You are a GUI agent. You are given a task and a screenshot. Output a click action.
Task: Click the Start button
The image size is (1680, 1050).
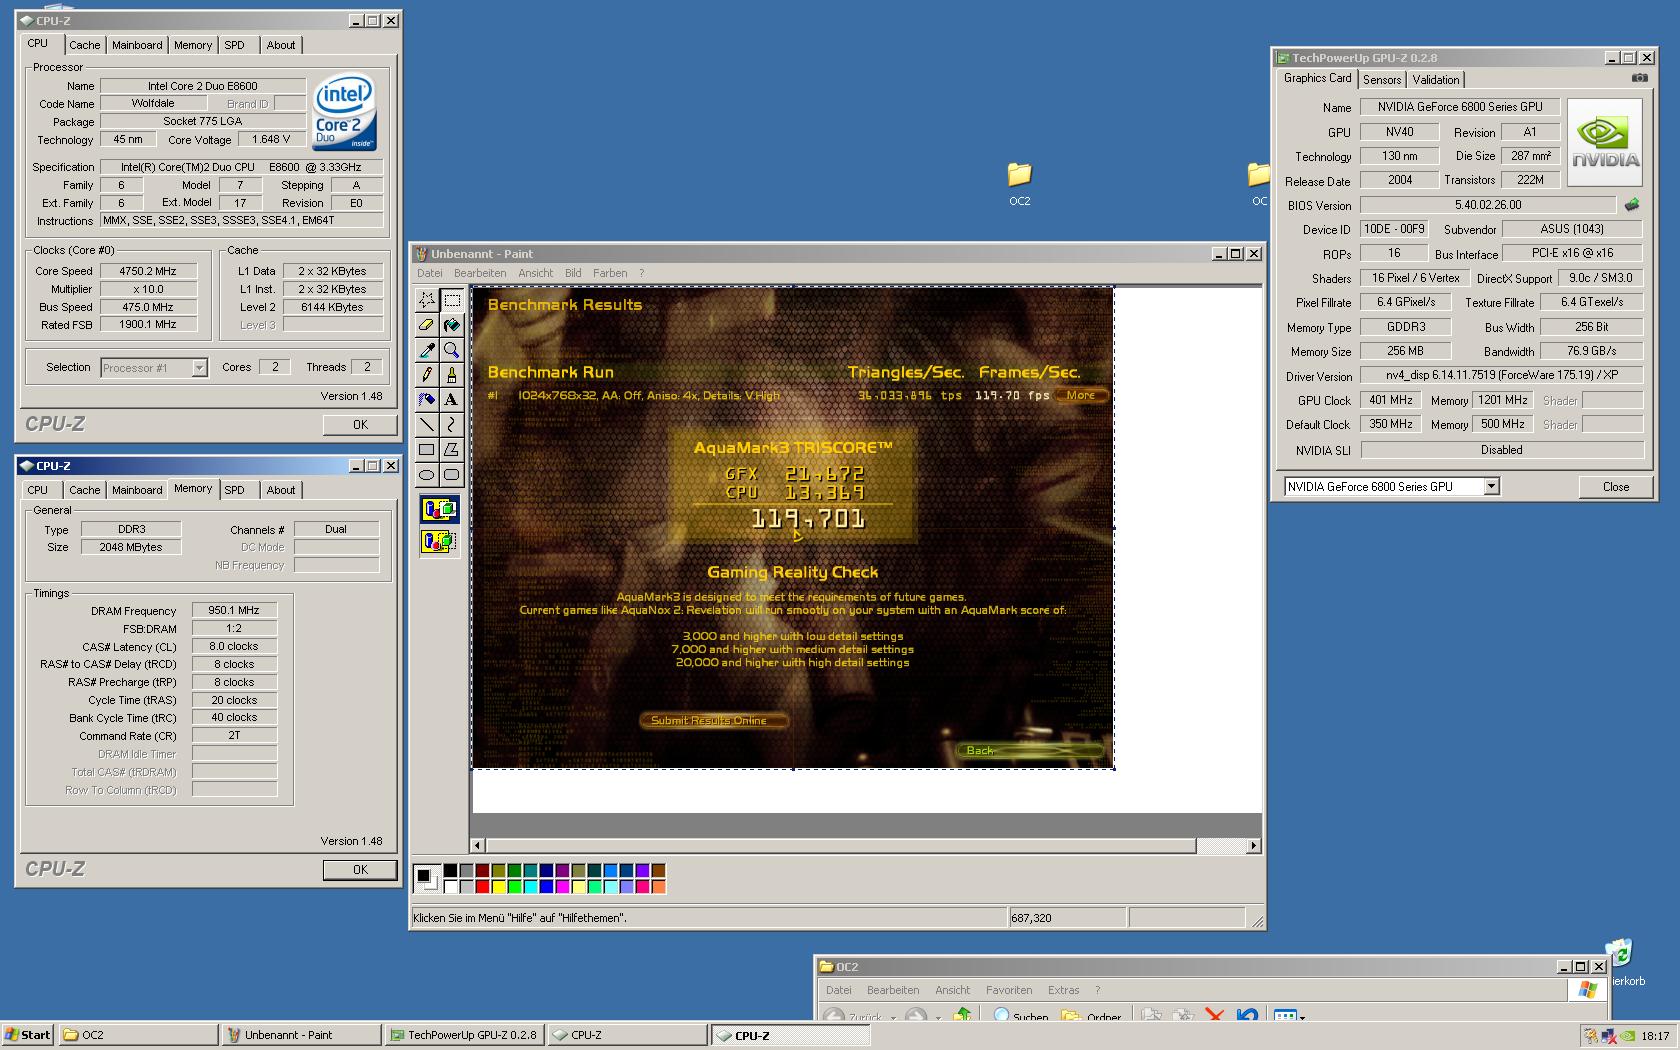28,1035
